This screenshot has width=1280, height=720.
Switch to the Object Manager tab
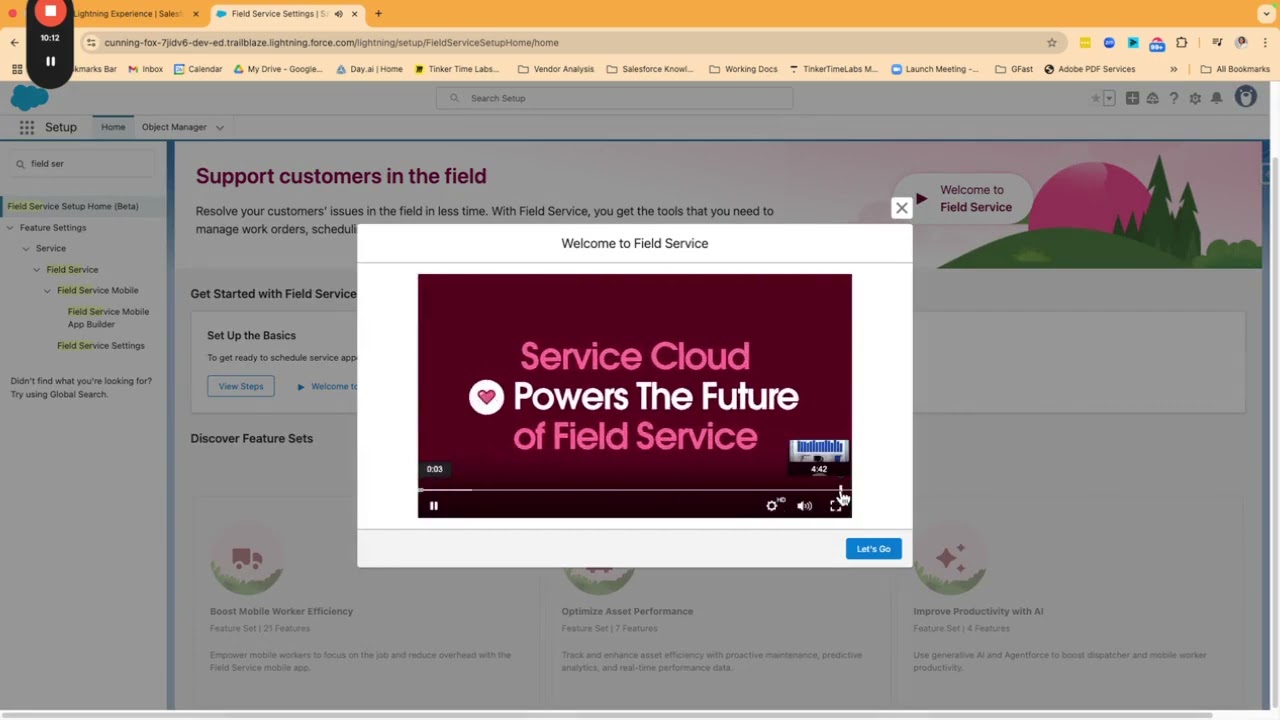click(x=174, y=127)
